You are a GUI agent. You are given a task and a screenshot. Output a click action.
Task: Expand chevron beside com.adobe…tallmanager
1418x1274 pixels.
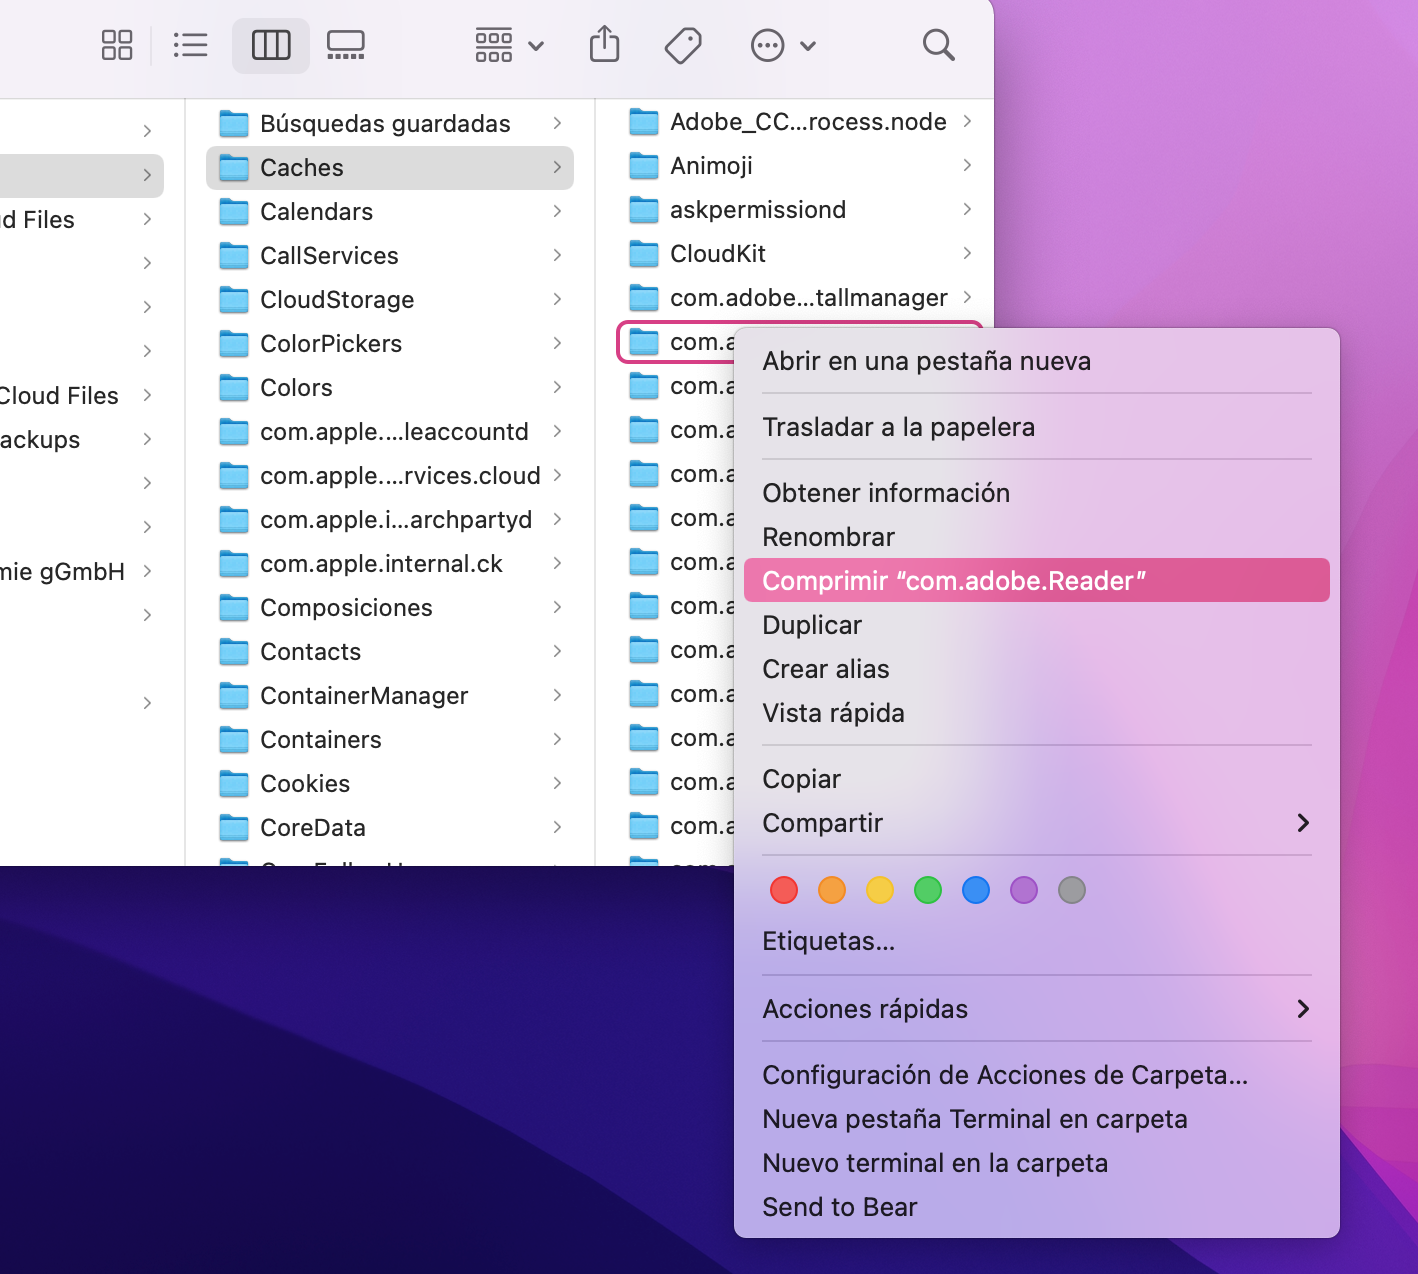coord(967,298)
